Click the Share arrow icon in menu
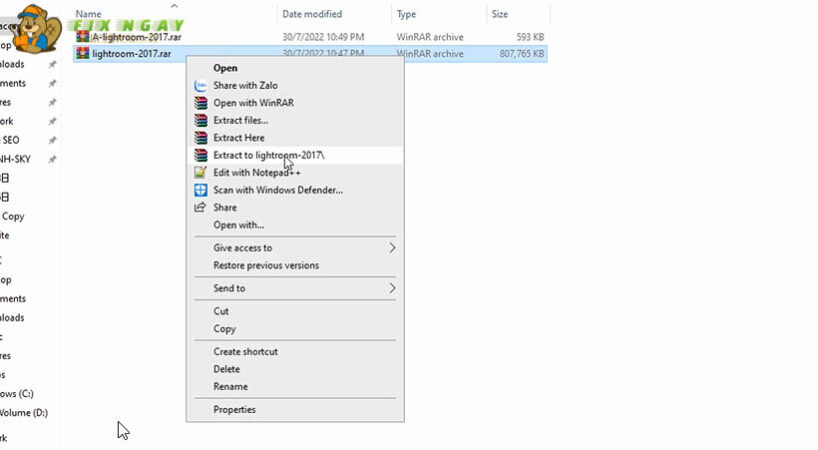This screenshot has width=818, height=450. [x=200, y=207]
